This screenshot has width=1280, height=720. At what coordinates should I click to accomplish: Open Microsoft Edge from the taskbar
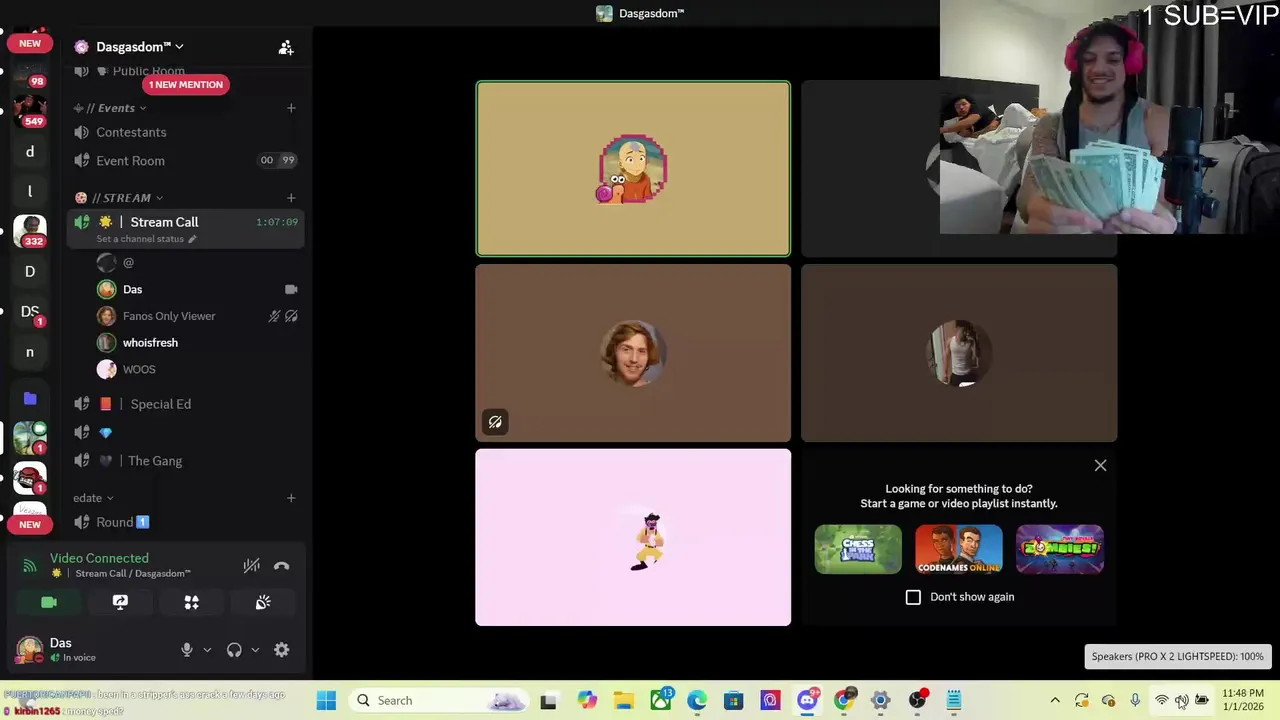[697, 701]
